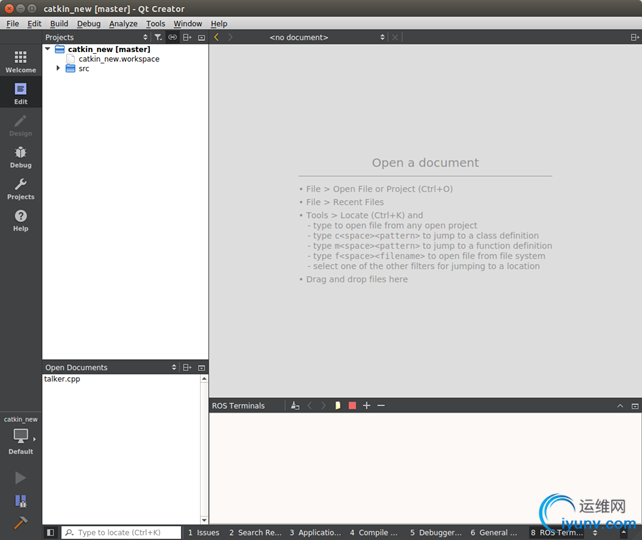The image size is (642, 540).
Task: Show the ROS Terminals pane tab
Action: pos(557,532)
